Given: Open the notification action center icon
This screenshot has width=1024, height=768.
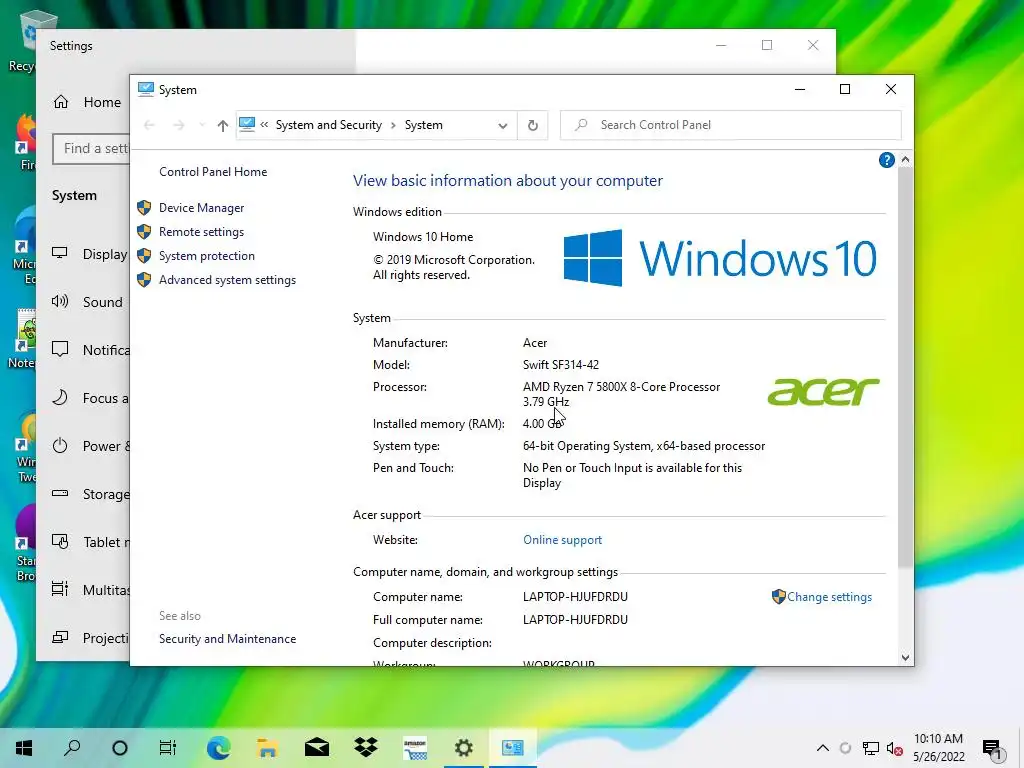Looking at the screenshot, I should 992,749.
